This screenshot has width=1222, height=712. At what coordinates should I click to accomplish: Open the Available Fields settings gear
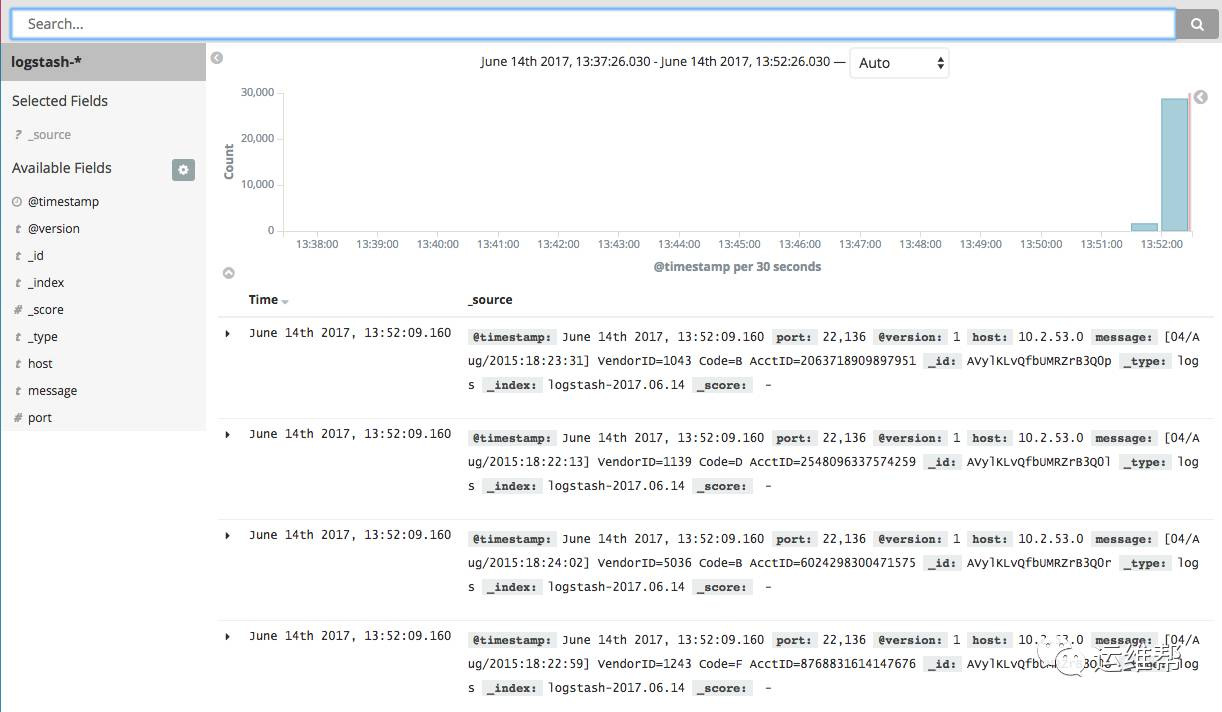(x=183, y=170)
